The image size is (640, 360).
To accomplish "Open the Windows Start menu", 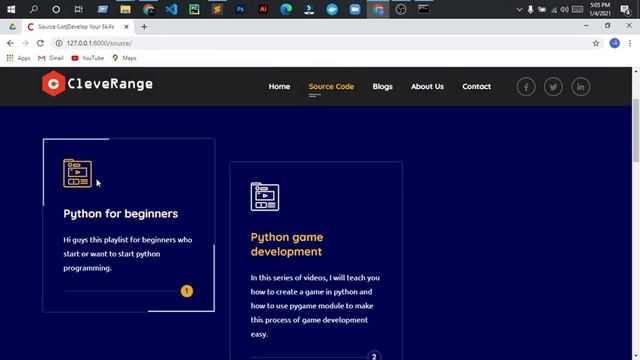I will pos(11,9).
